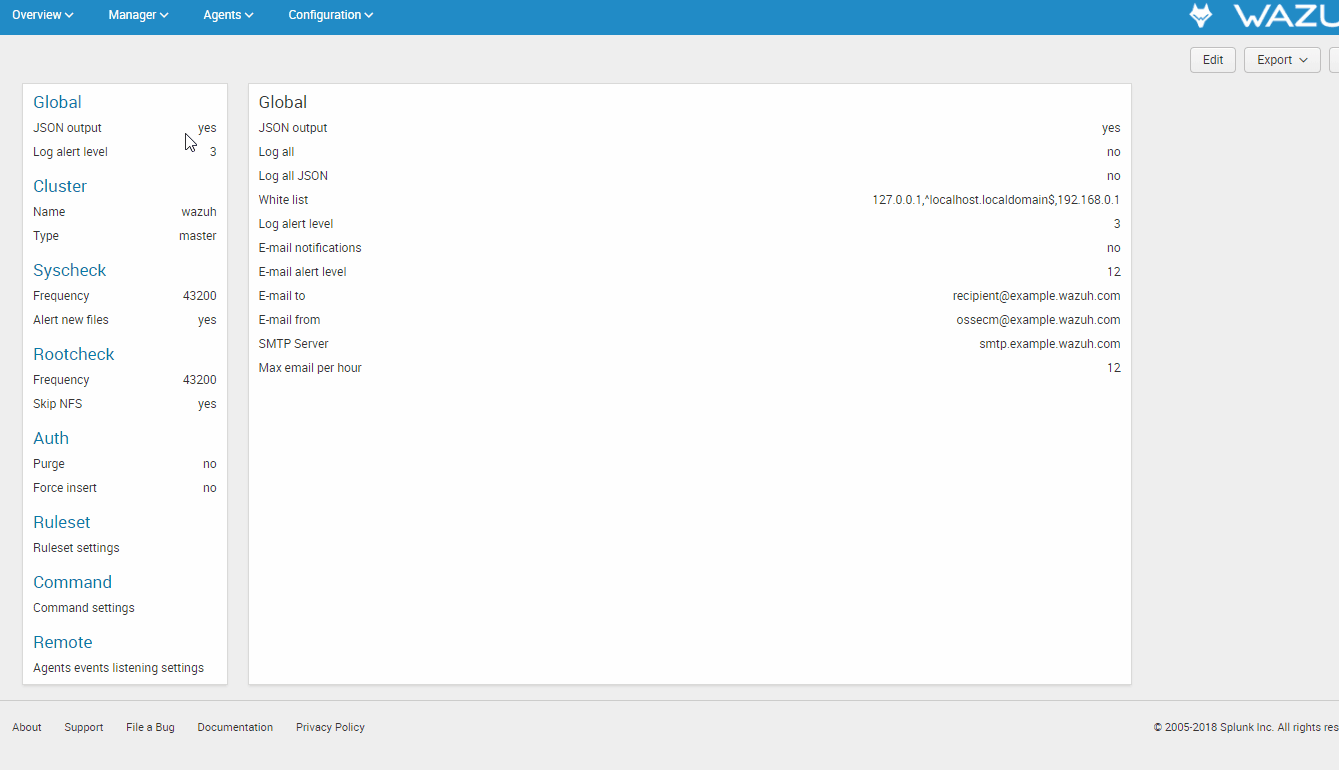1339x770 pixels.
Task: Select the Ruleset section in sidebar
Action: 61,522
